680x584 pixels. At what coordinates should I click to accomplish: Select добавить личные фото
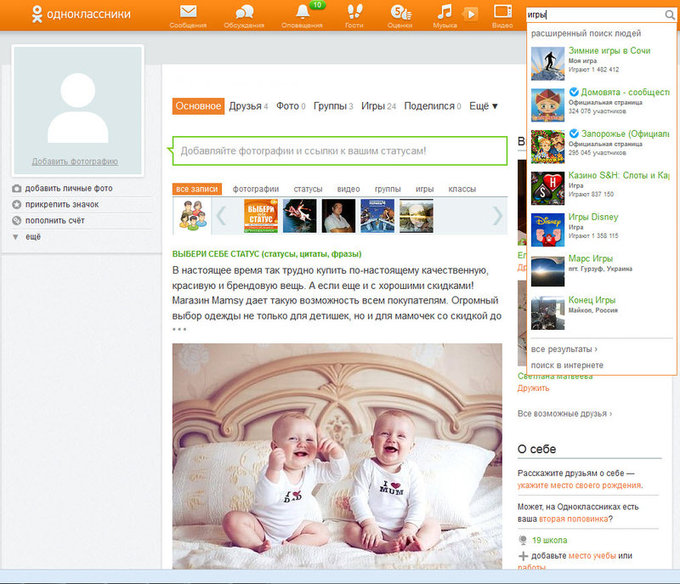click(x=69, y=188)
